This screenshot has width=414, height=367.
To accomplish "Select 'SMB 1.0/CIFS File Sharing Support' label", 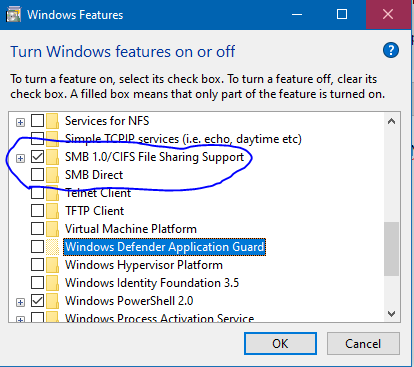I will click(154, 157).
